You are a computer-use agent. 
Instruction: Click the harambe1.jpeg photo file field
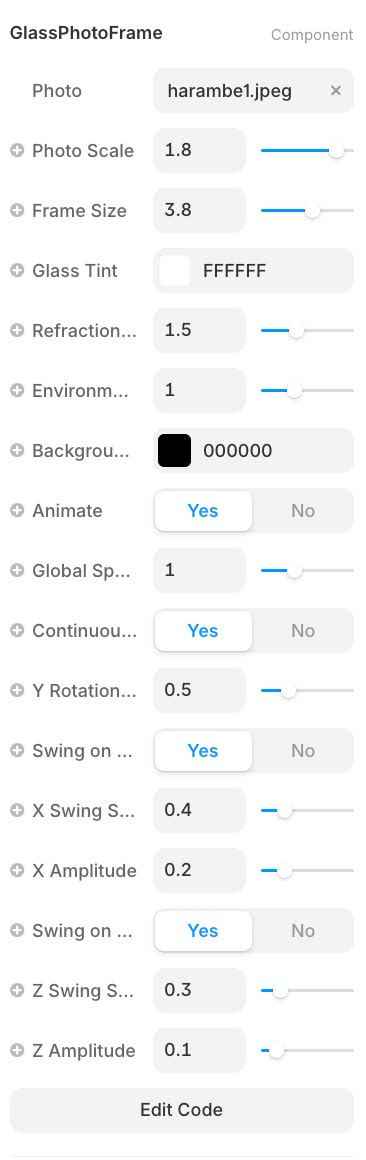tap(254, 91)
